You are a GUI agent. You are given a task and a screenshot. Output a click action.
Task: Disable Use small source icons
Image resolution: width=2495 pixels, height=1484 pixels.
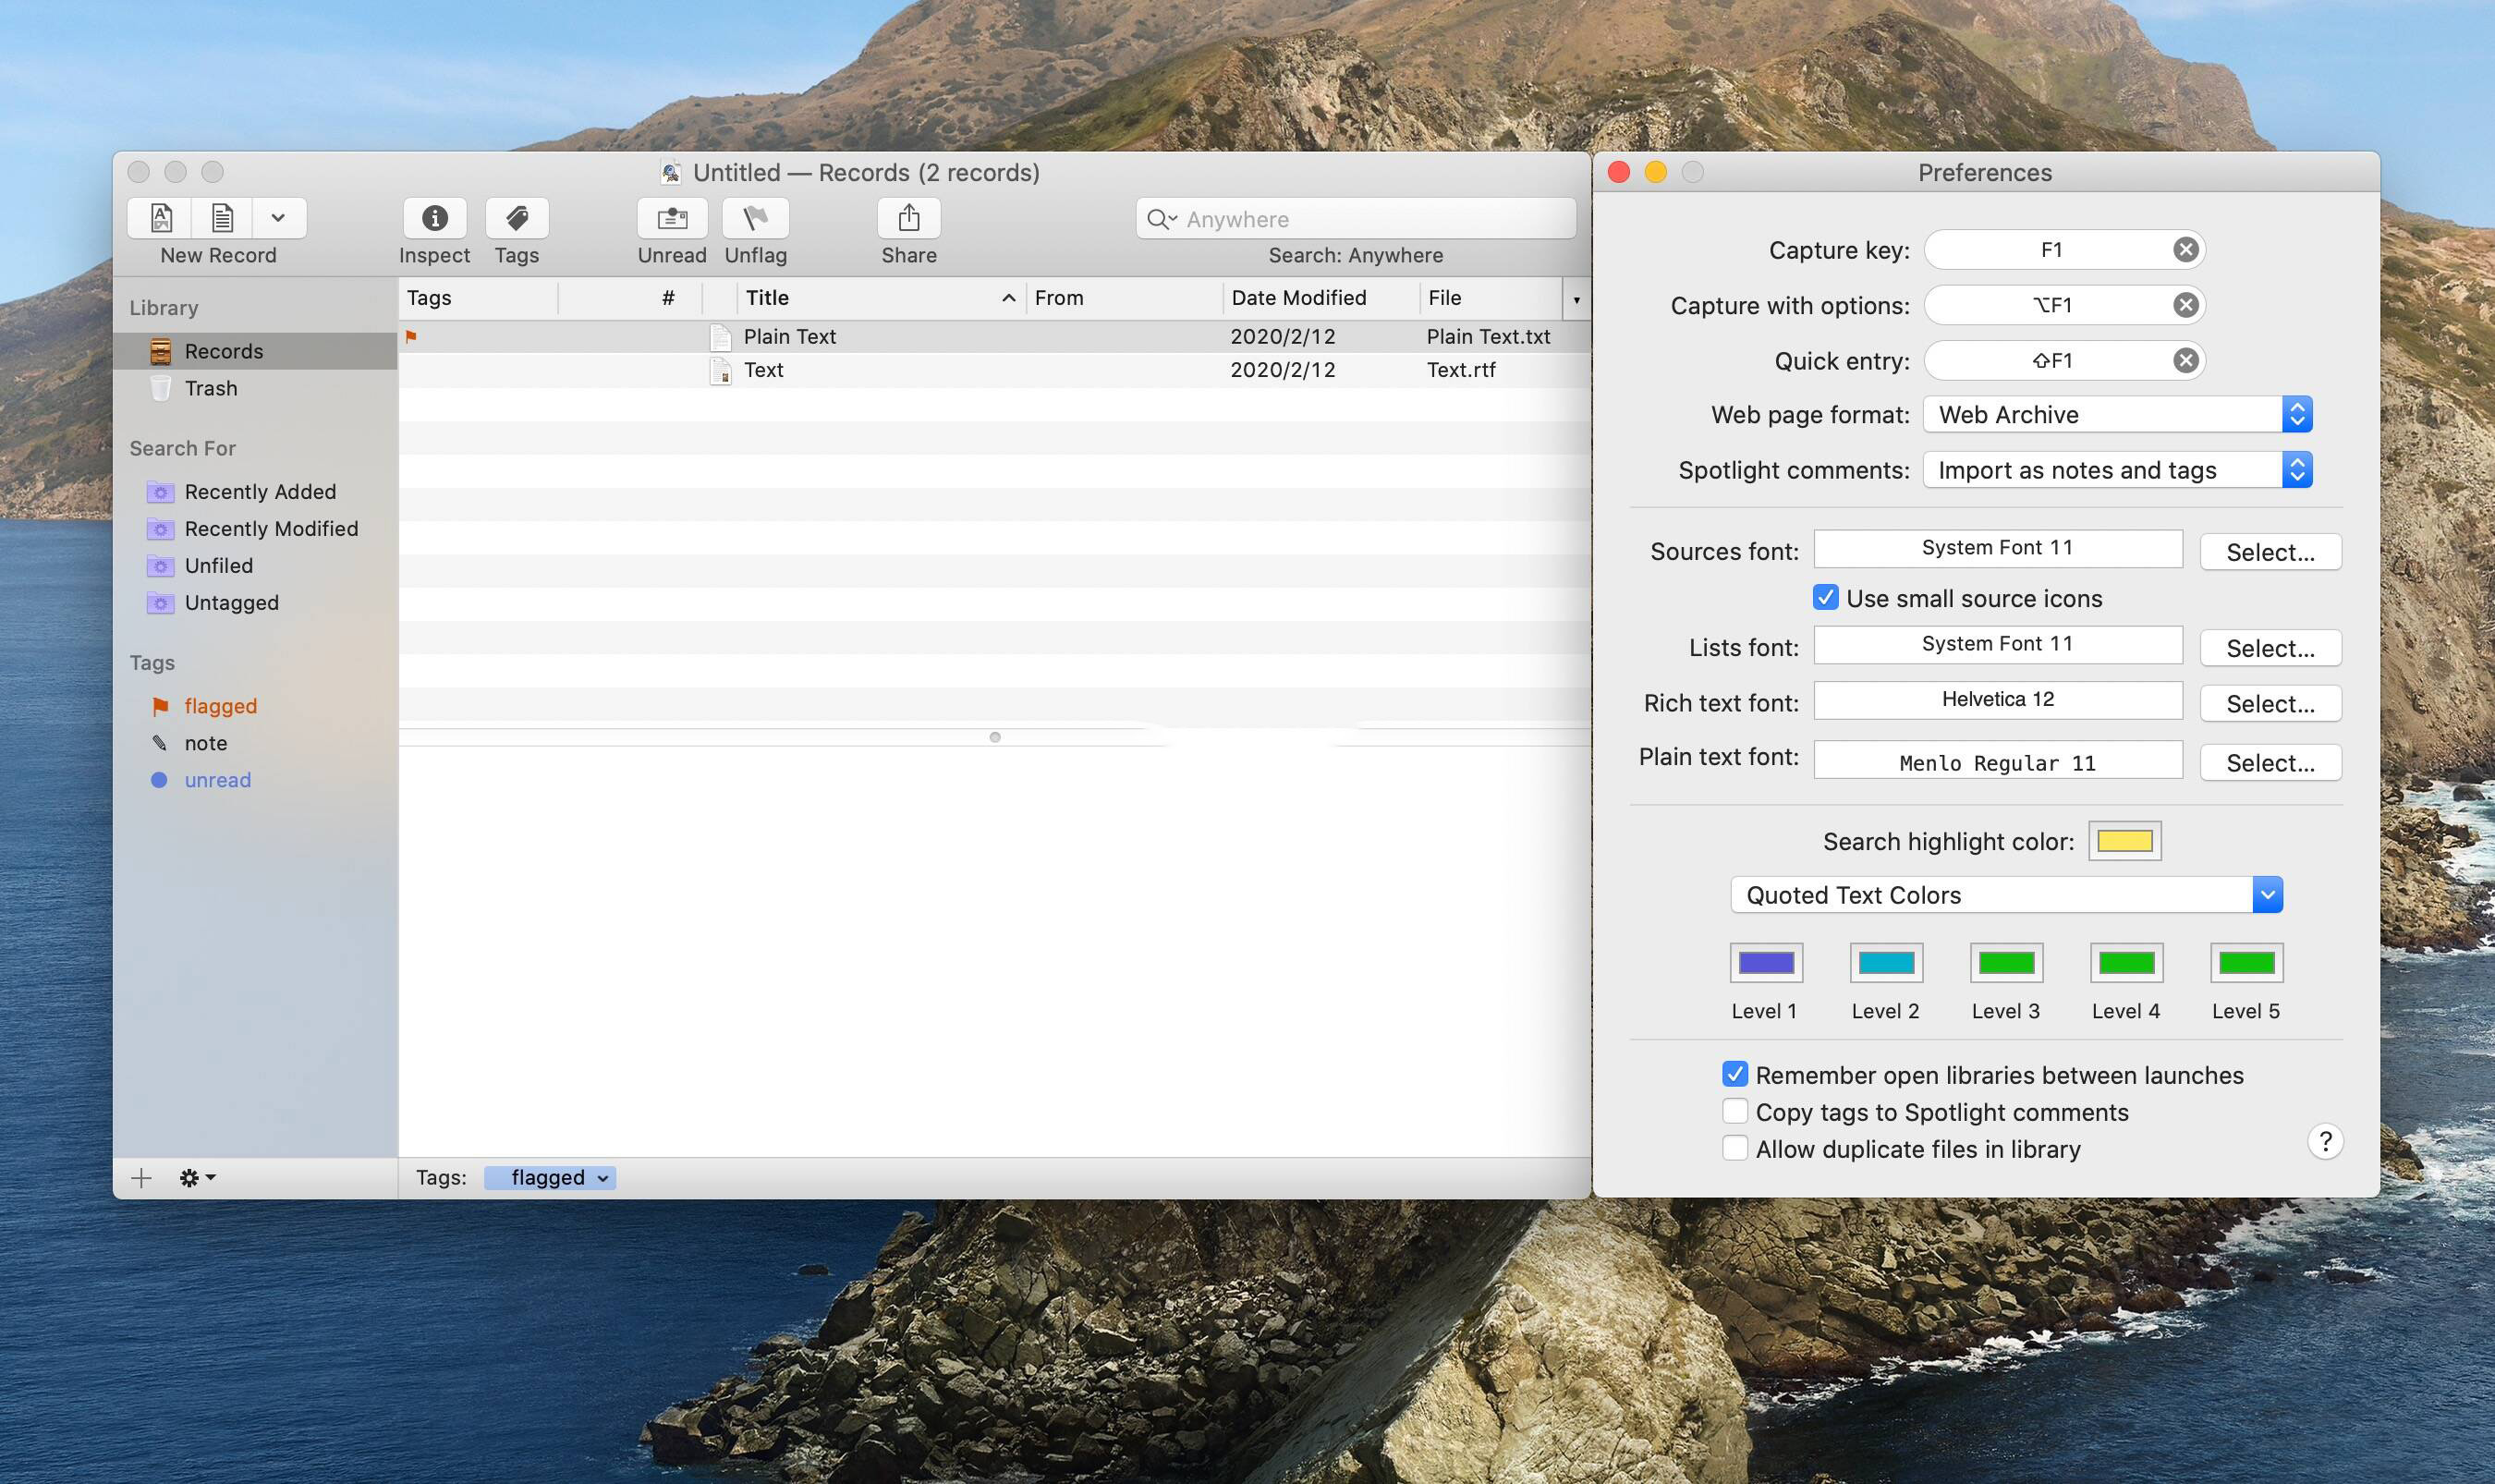[x=1825, y=598]
